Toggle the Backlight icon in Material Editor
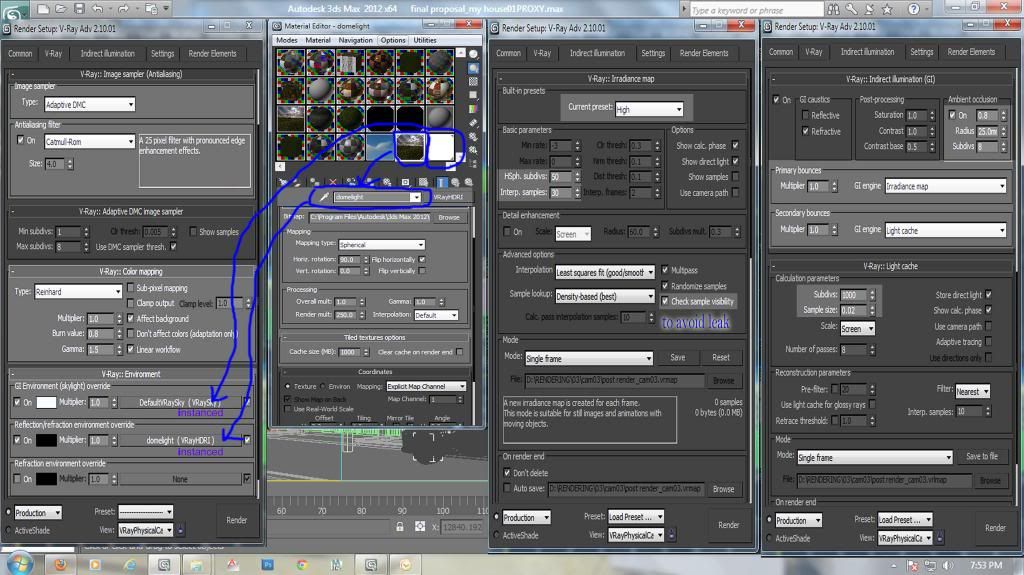The height and width of the screenshot is (575, 1024). [473, 68]
